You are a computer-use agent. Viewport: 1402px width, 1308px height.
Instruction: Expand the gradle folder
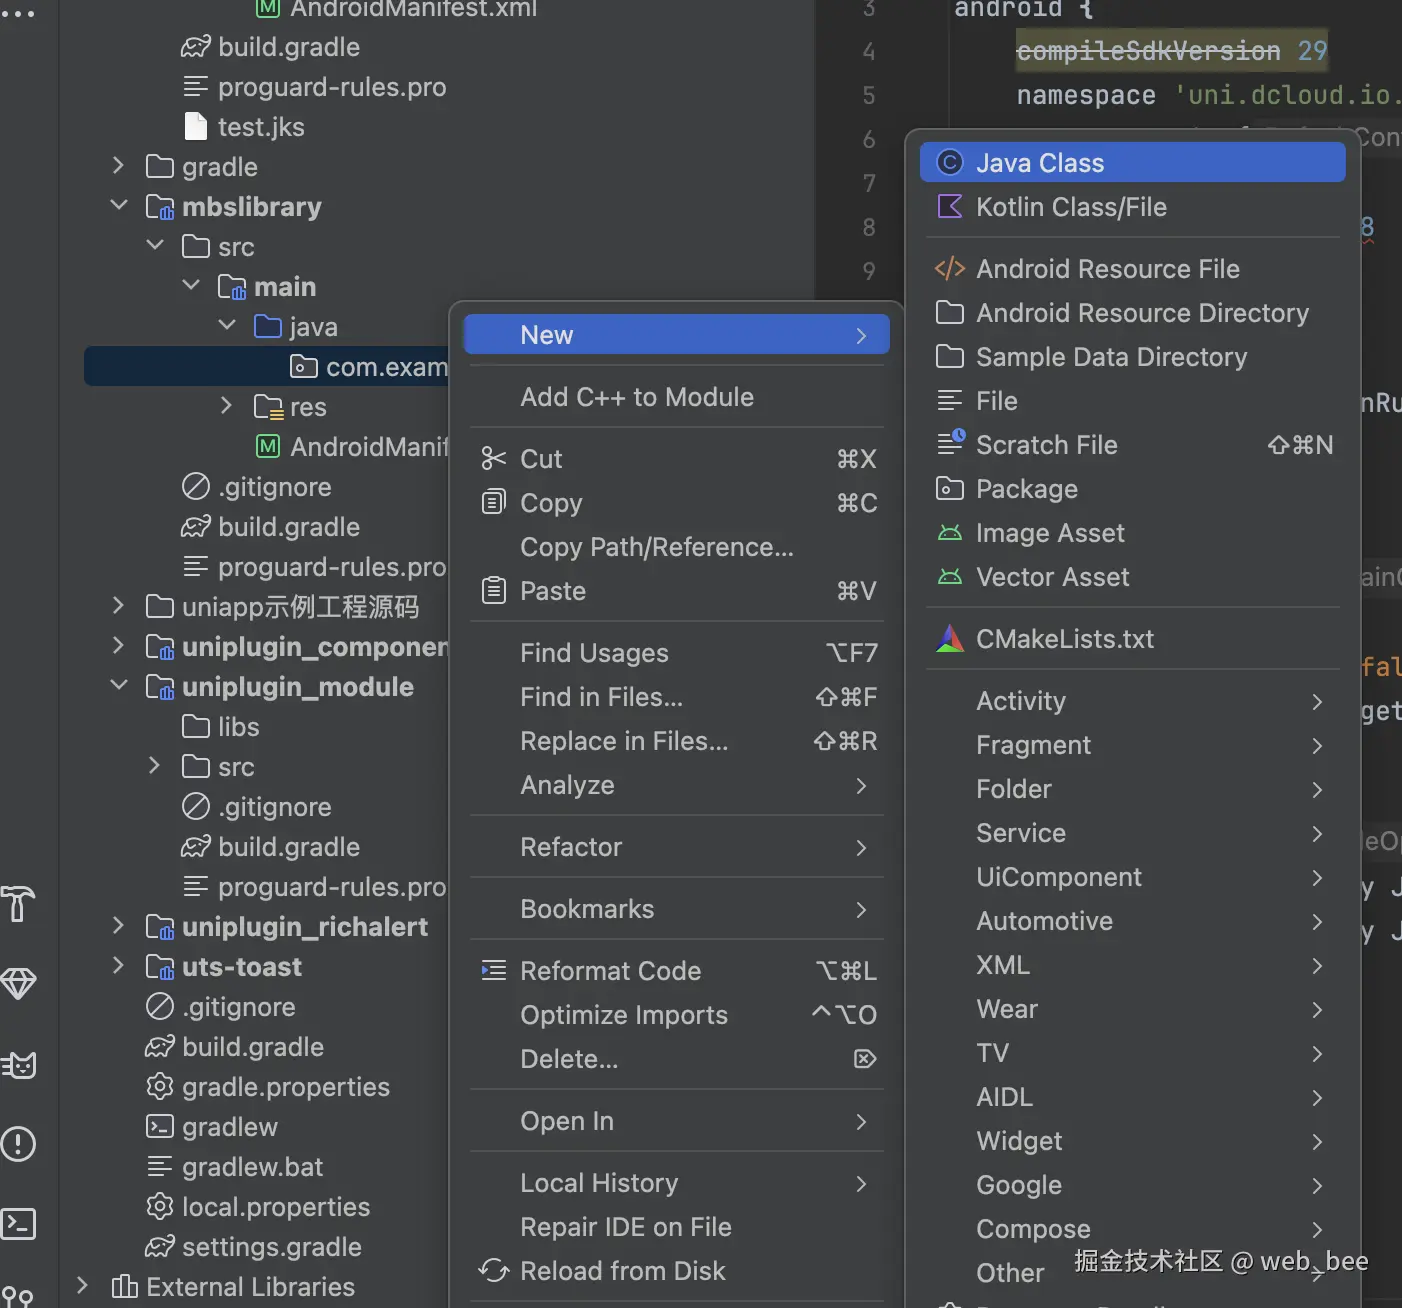(x=119, y=166)
